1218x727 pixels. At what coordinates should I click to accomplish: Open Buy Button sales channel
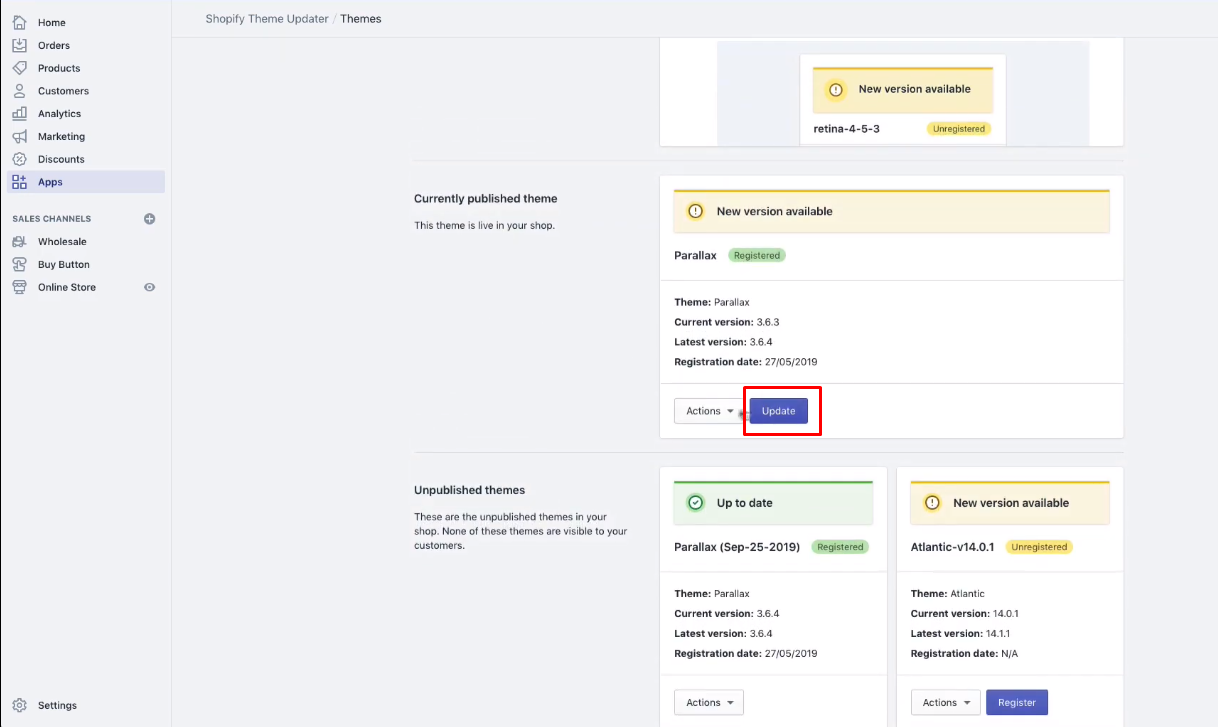64,265
